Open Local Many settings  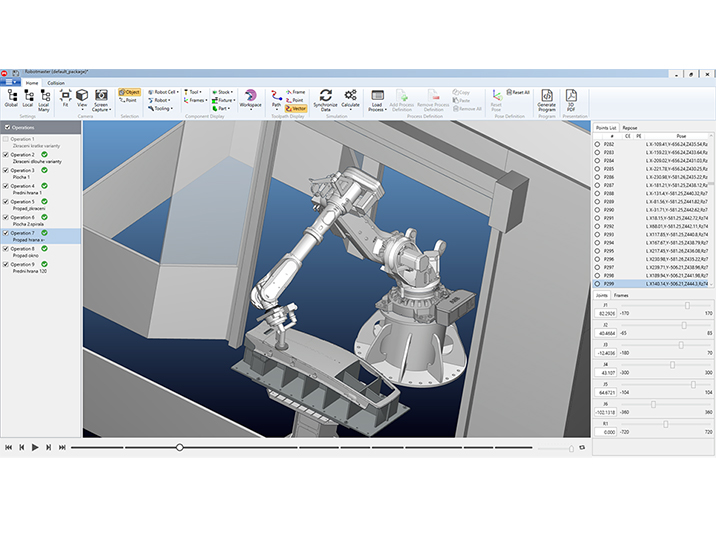[x=44, y=100]
